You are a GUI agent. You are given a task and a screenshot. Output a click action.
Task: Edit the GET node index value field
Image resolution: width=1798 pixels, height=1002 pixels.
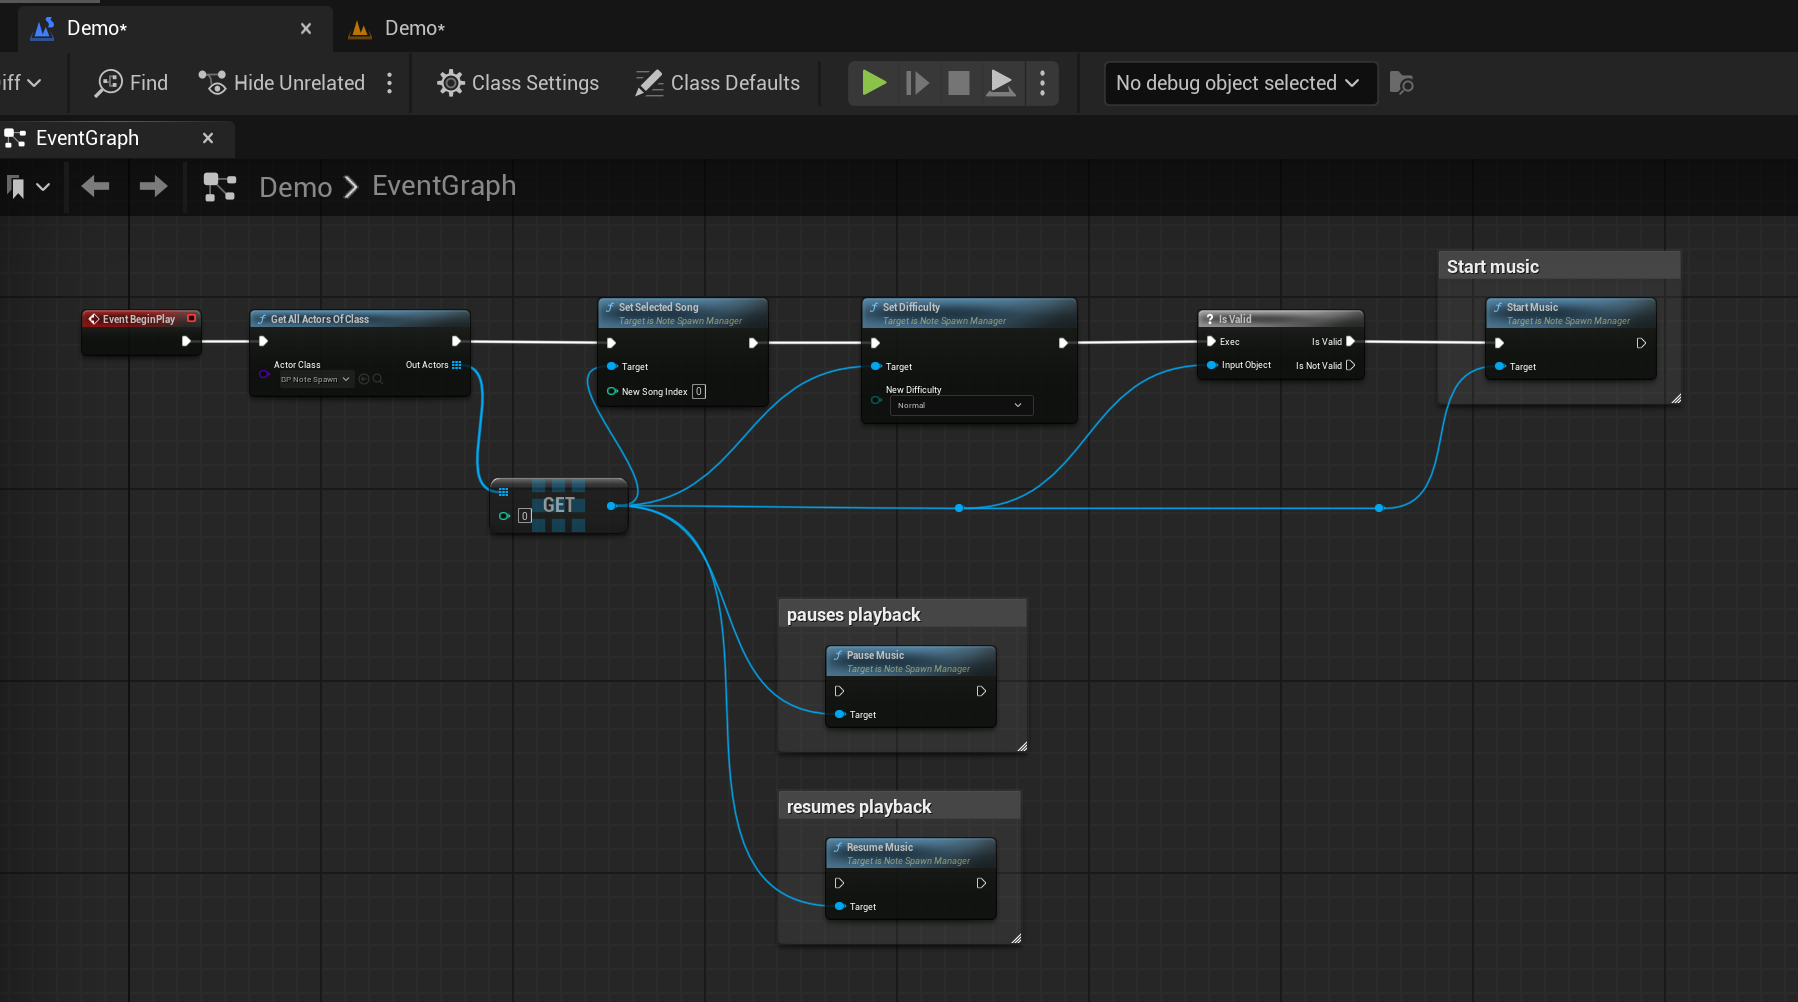coord(524,516)
